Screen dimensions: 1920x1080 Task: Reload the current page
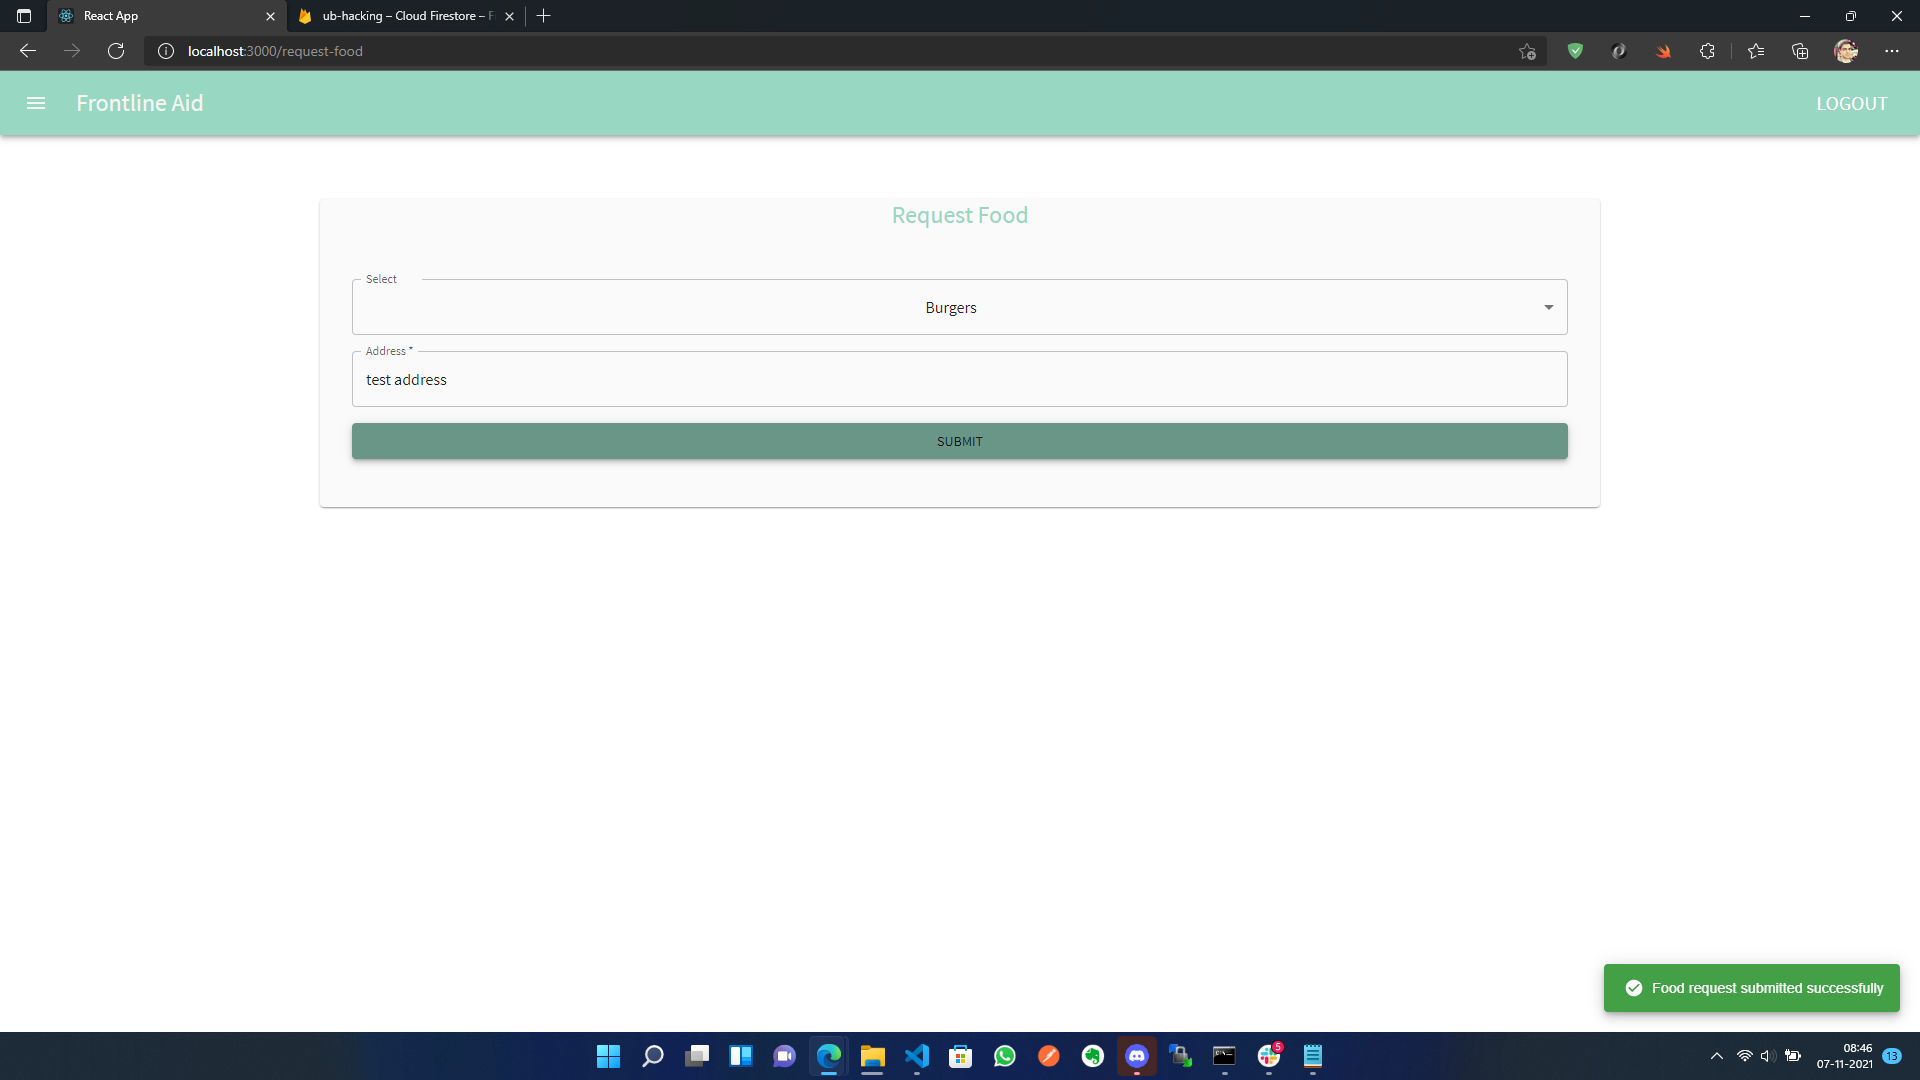pos(116,51)
